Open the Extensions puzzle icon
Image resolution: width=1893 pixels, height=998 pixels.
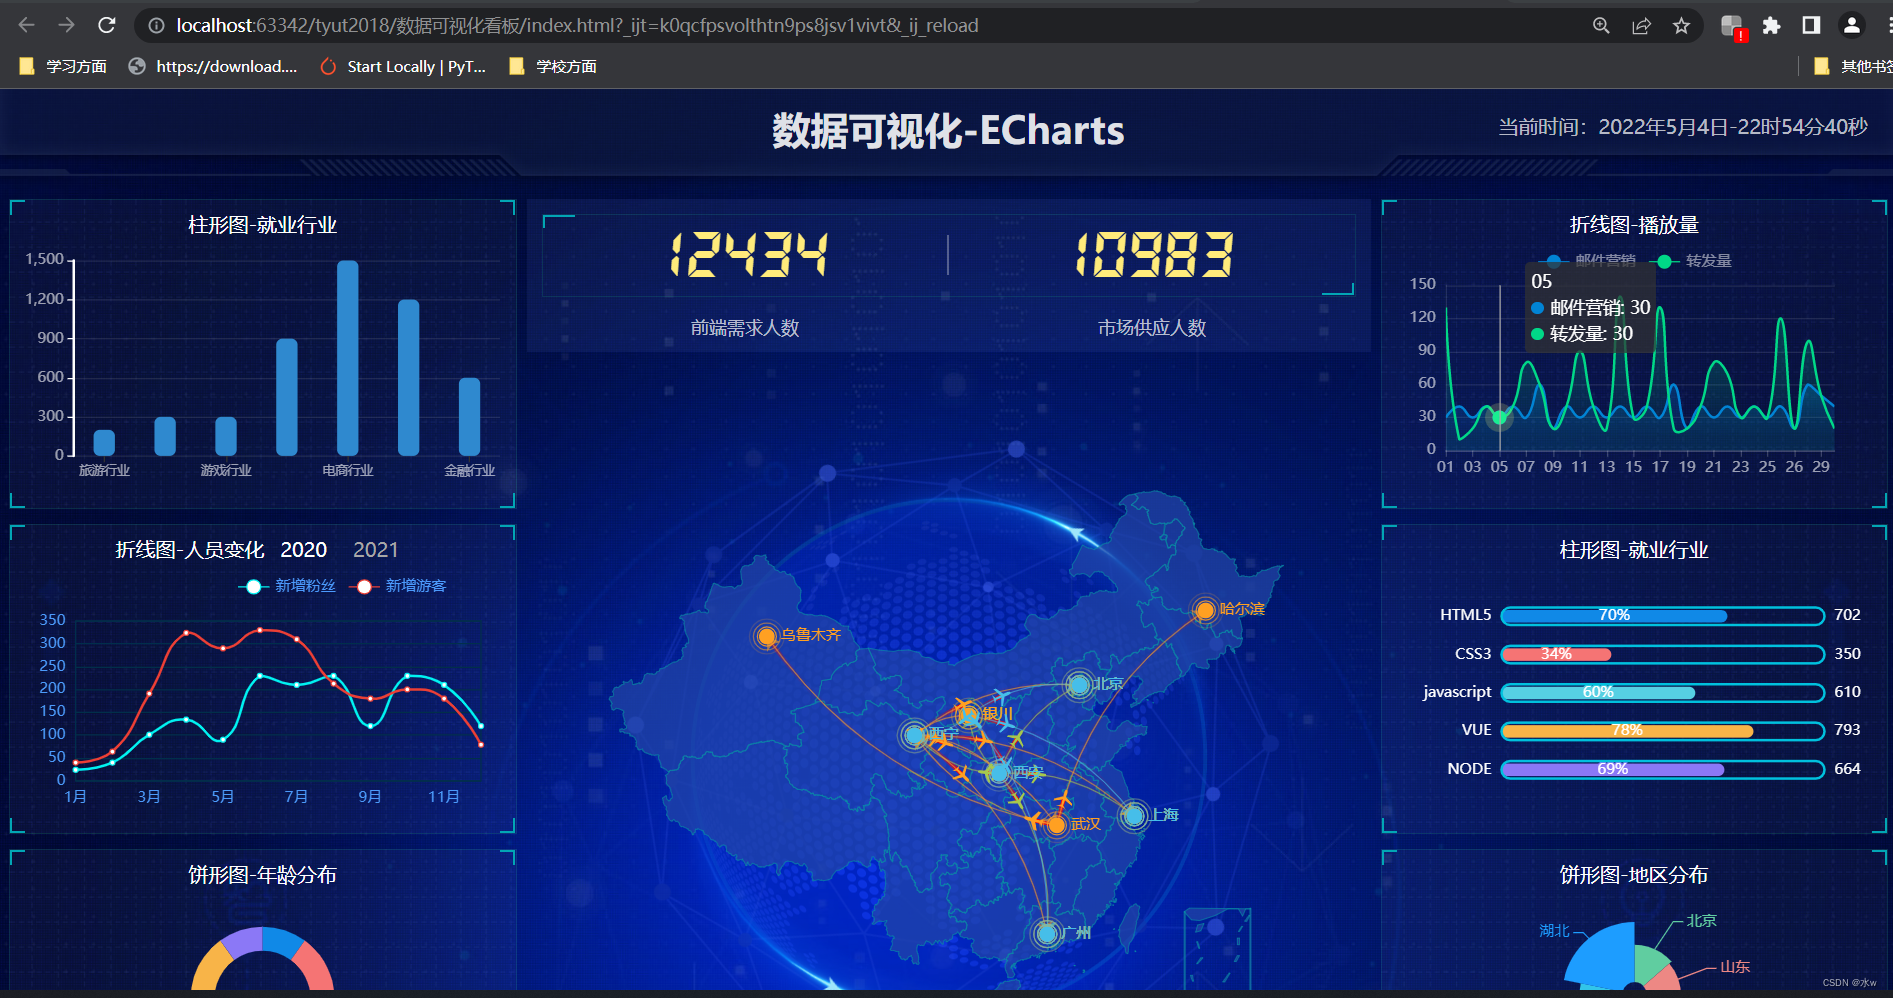(1771, 26)
